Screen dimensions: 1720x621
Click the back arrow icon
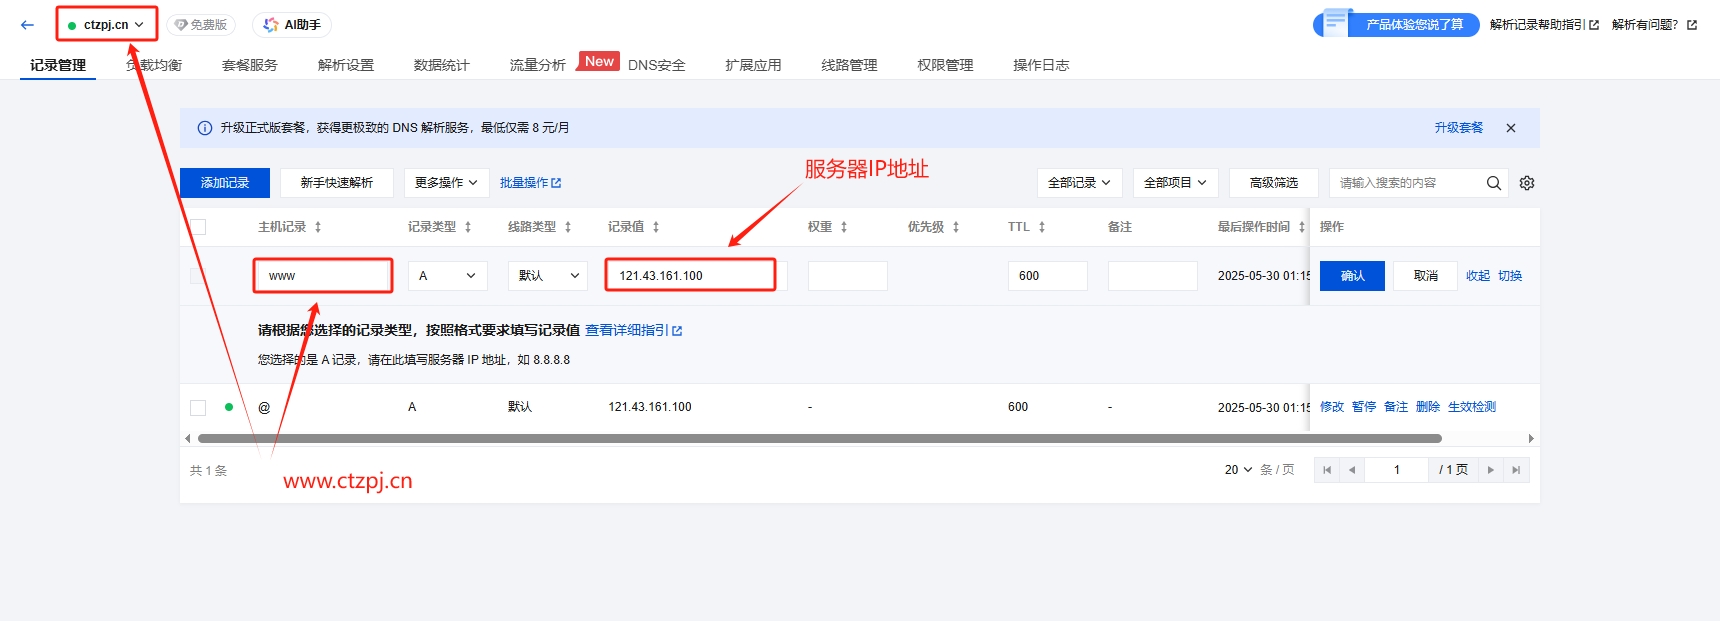27,25
